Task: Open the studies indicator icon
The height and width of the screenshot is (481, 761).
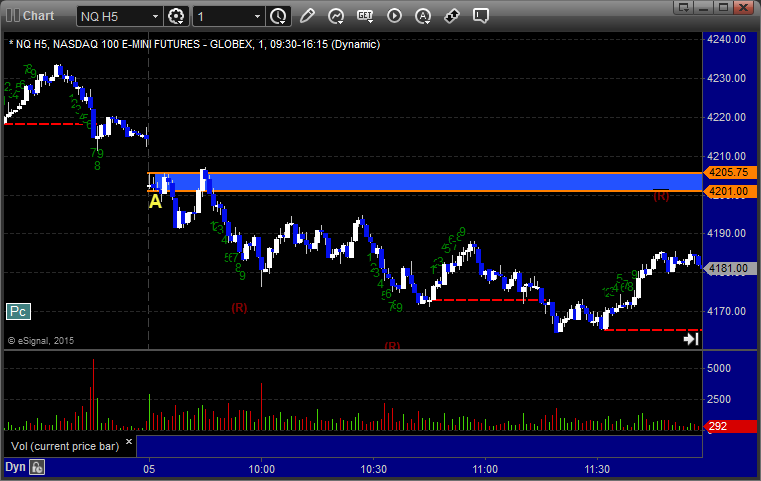Action: 336,16
